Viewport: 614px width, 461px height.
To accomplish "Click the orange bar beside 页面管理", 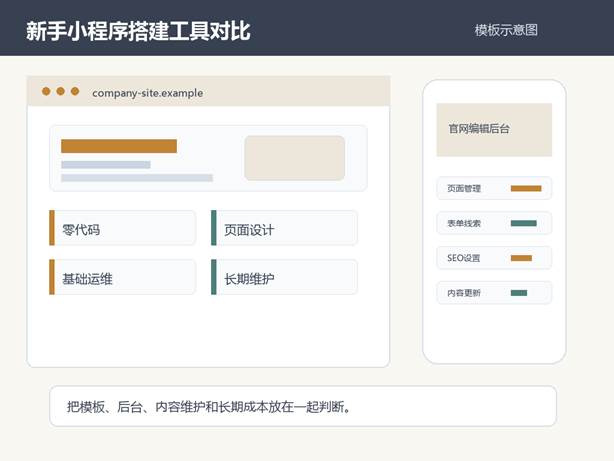I will 526,189.
